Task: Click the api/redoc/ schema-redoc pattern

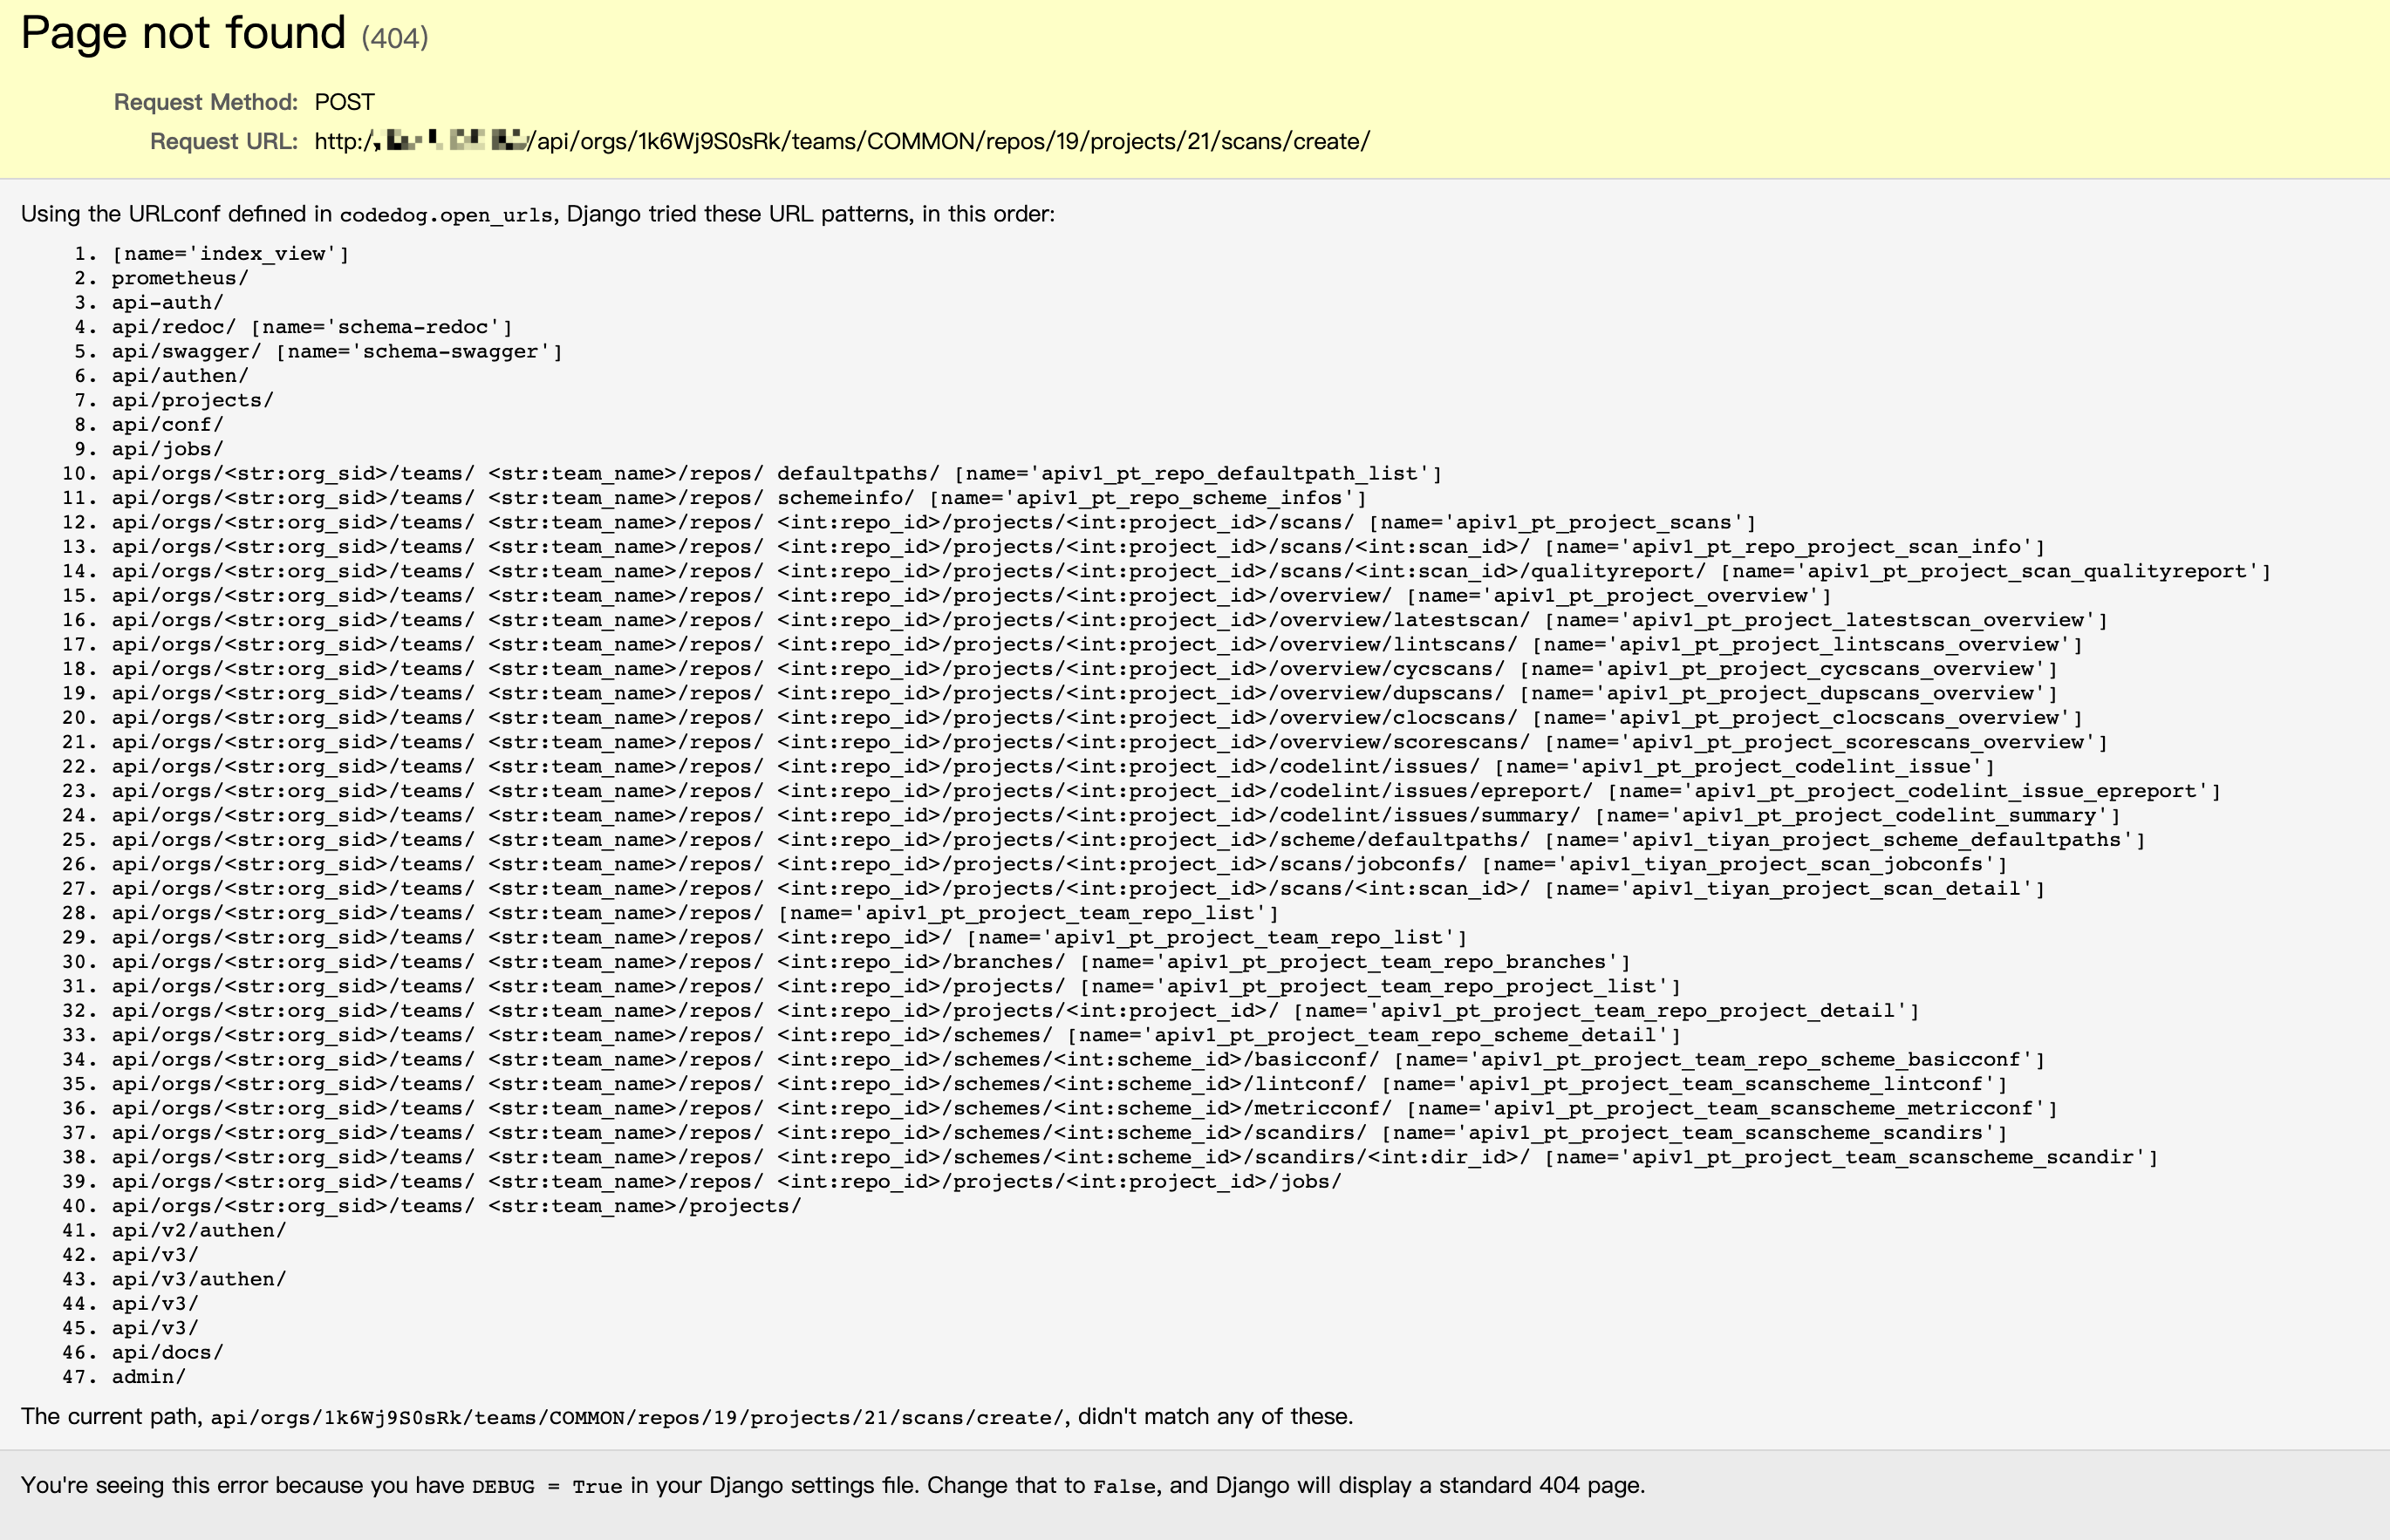Action: pos(311,327)
